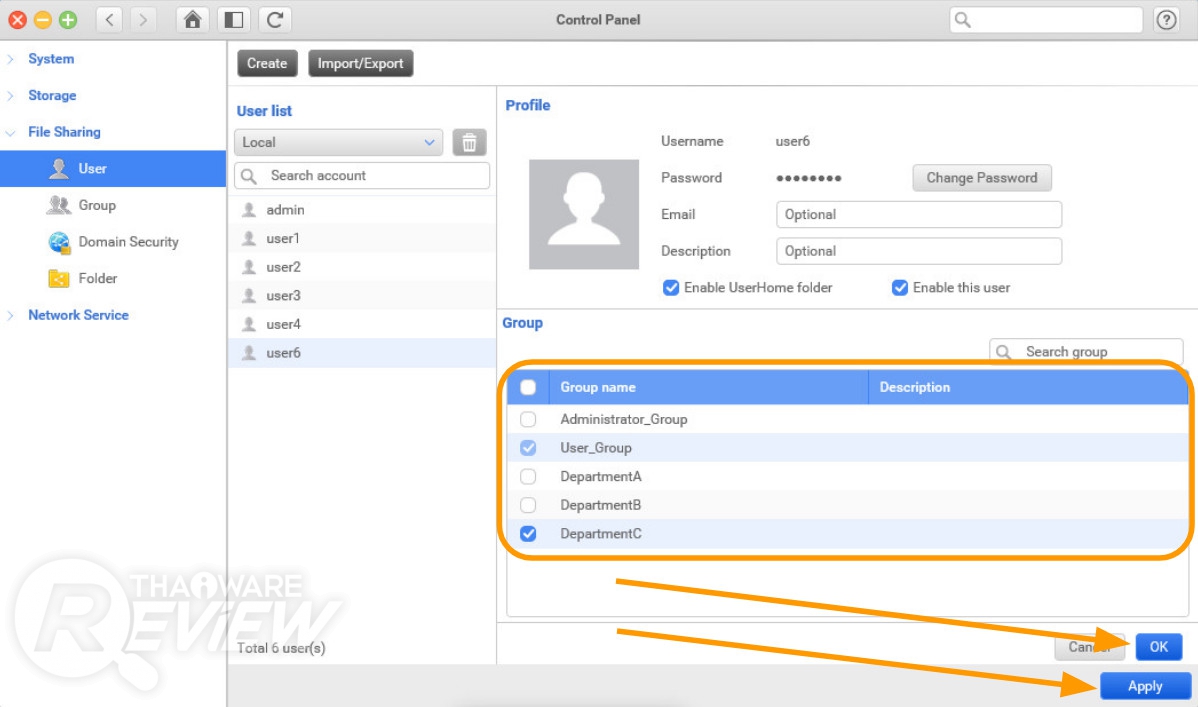Select Network Service in sidebar
The width and height of the screenshot is (1198, 707).
[x=78, y=315]
